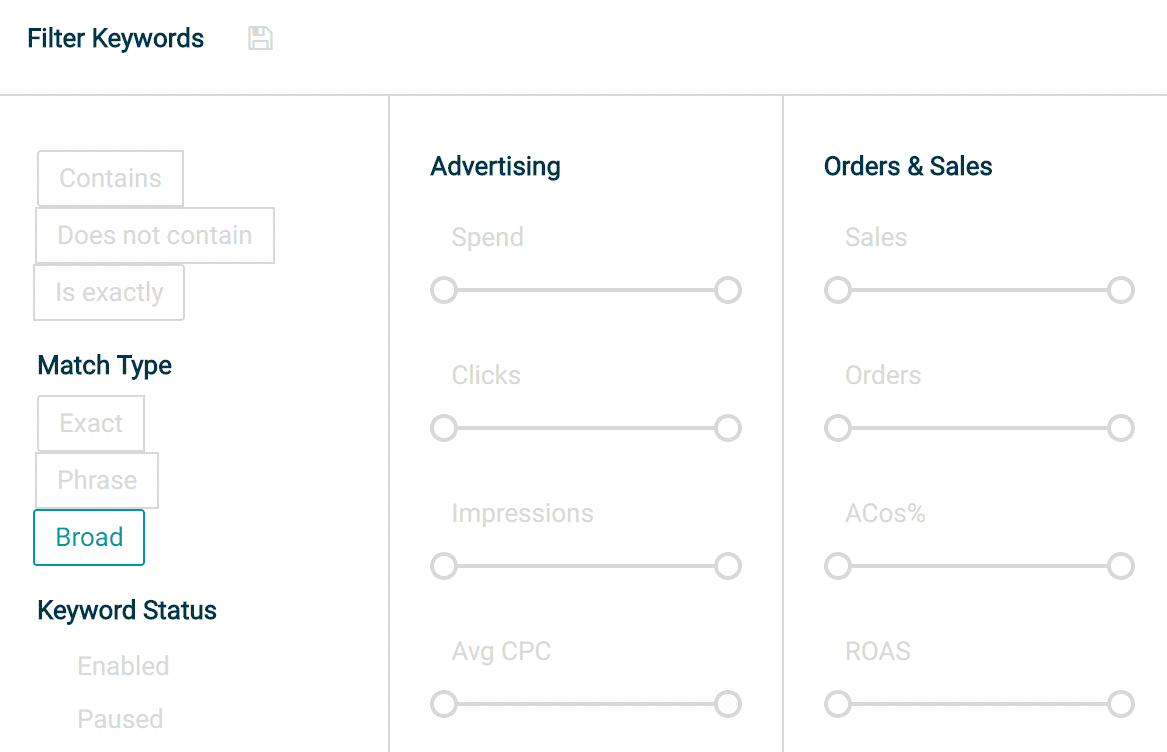Click the Sales slider minimum handle
The width and height of the screenshot is (1167, 752).
tap(838, 290)
